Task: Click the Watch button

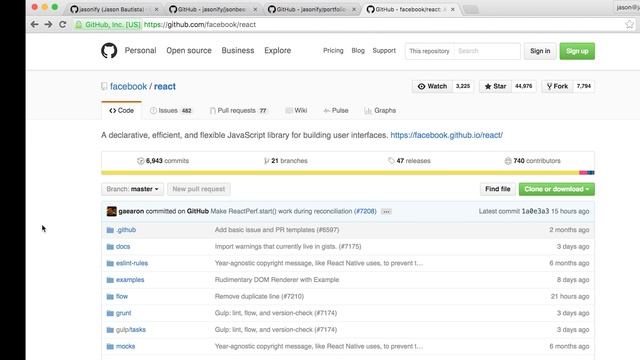Action: pos(433,86)
